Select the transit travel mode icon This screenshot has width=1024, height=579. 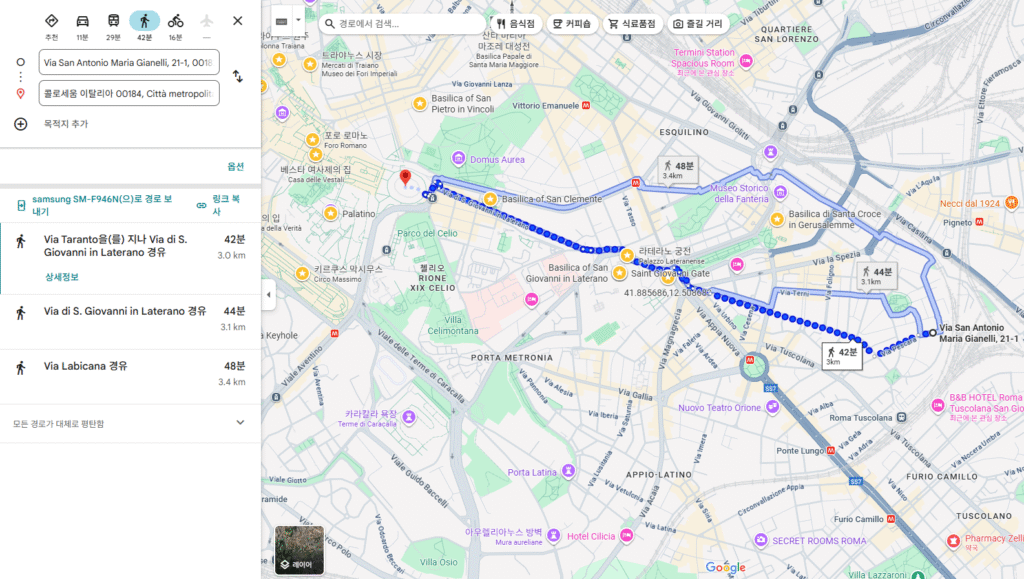tap(114, 21)
